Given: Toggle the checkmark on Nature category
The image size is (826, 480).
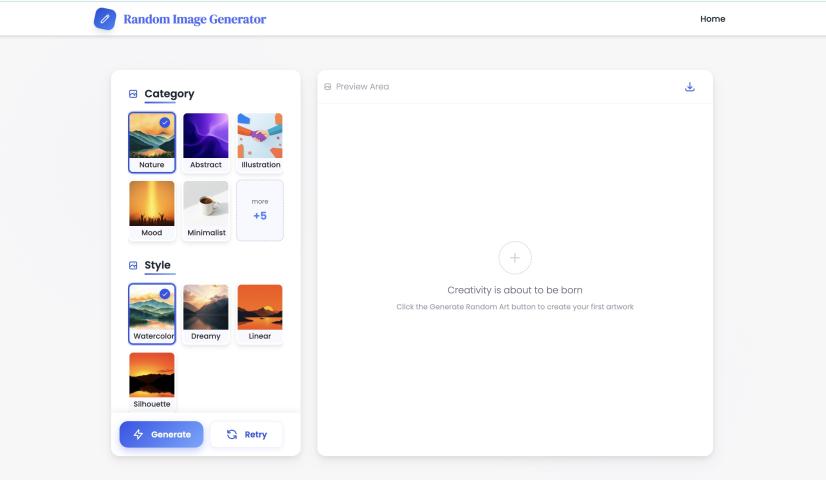Looking at the screenshot, I should click(x=165, y=122).
